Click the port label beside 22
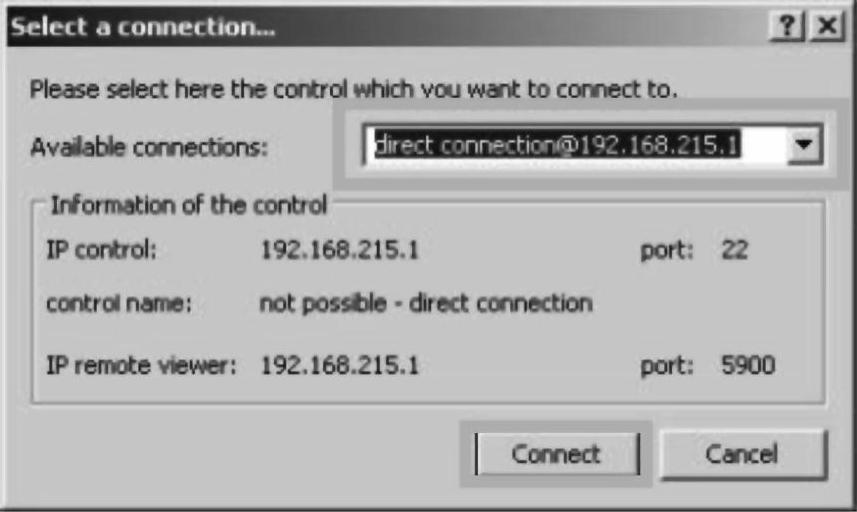Screen dimensions: 857x512 (x=667, y=251)
